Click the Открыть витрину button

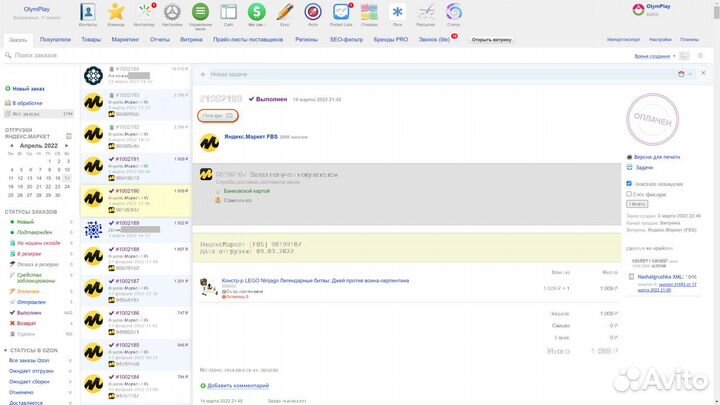491,40
